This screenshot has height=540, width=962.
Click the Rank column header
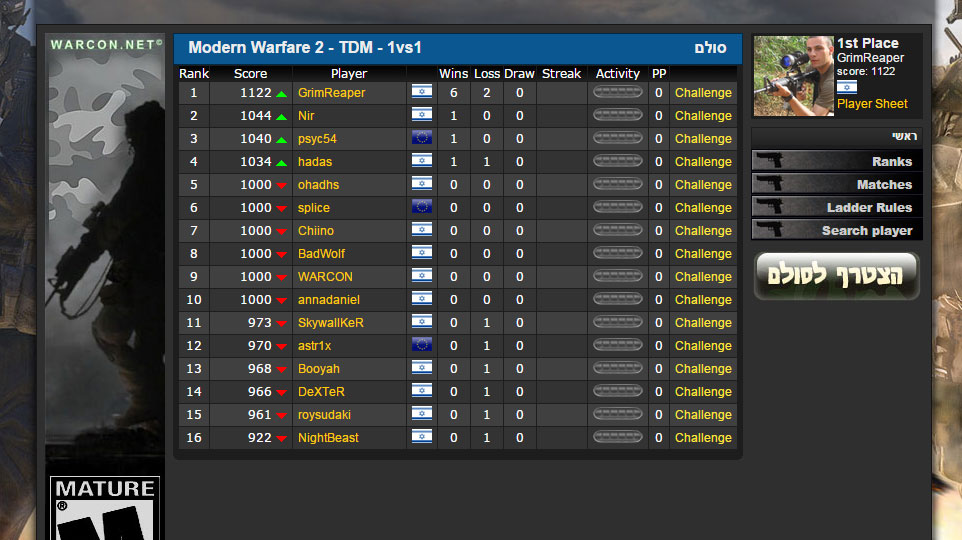[194, 74]
